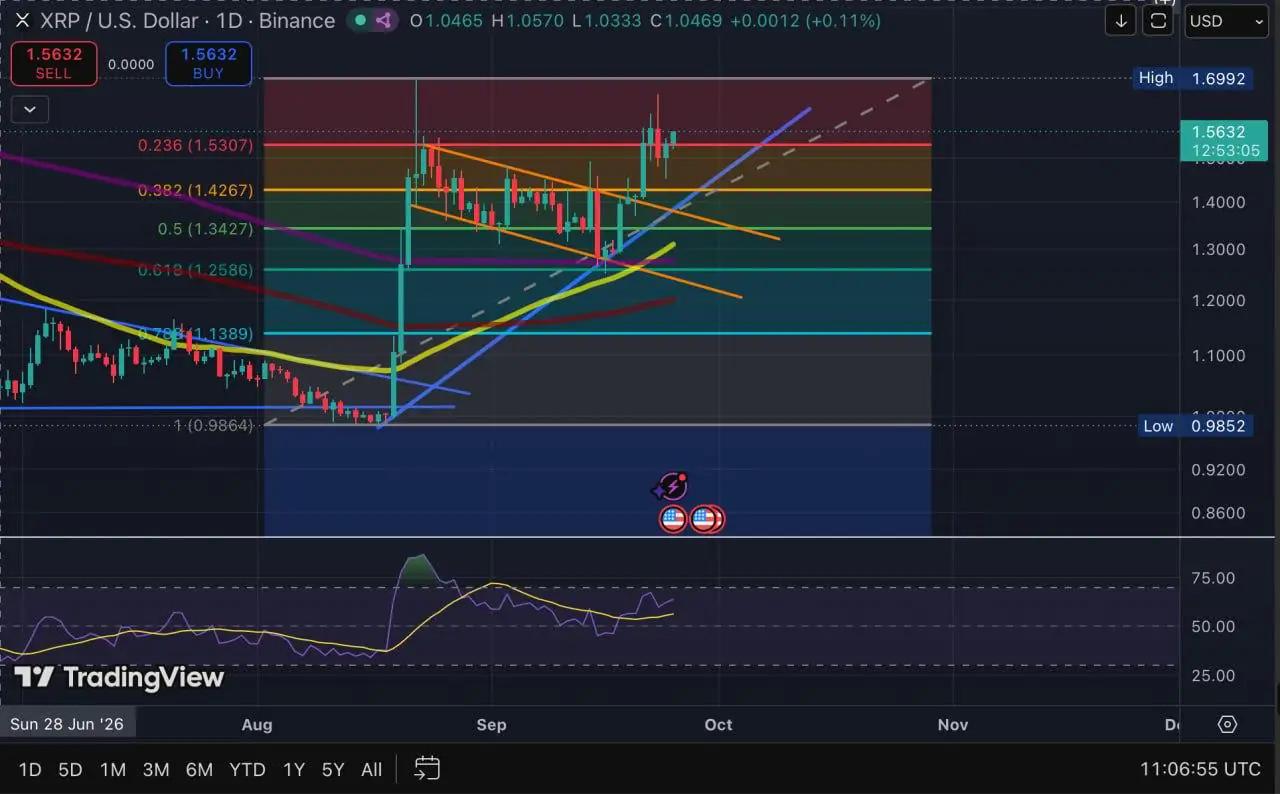Select the 3M time range
Screen dimensions: 1280x794
click(x=155, y=769)
